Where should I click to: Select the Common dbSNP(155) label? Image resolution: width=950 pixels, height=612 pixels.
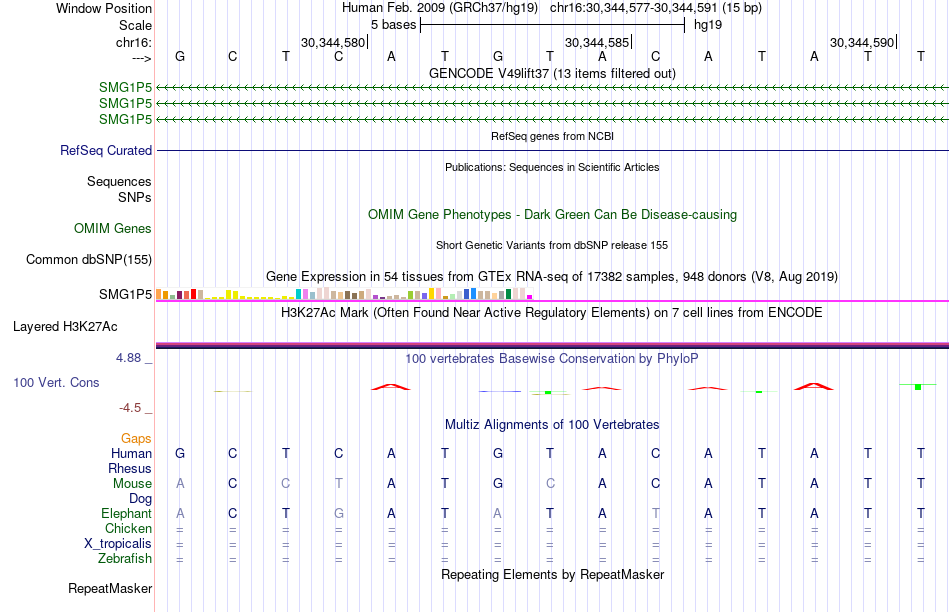pyautogui.click(x=89, y=259)
